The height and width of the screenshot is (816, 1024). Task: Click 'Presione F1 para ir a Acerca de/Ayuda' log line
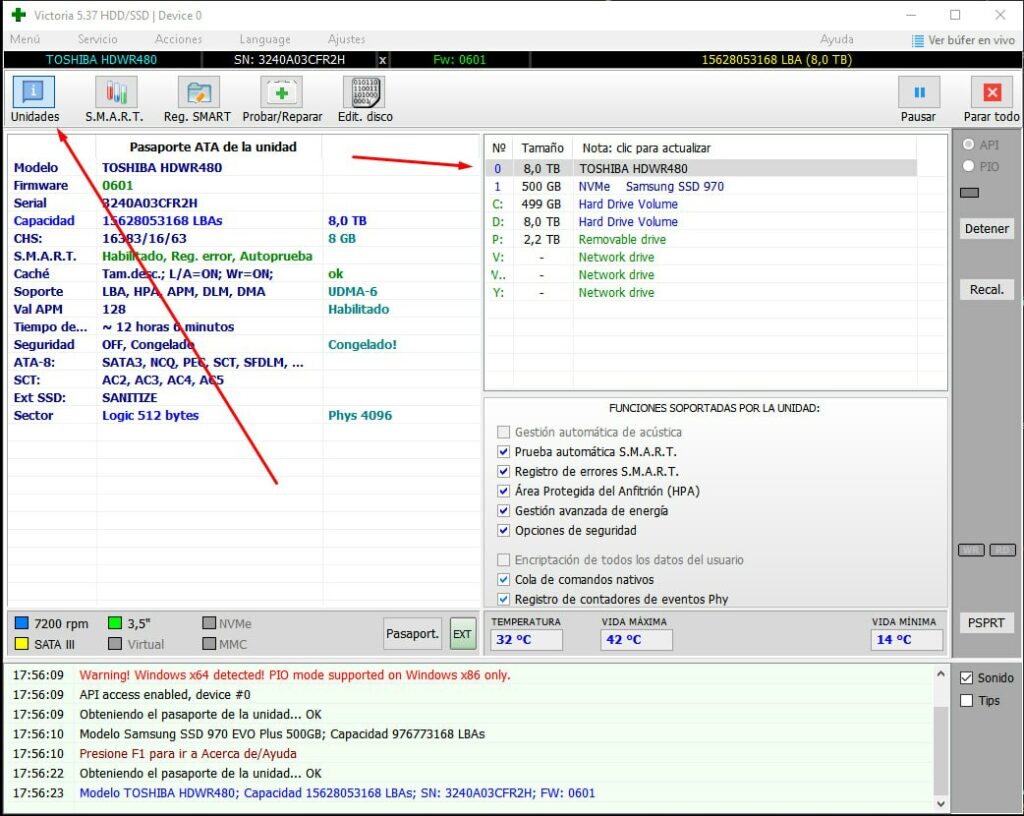click(x=188, y=754)
